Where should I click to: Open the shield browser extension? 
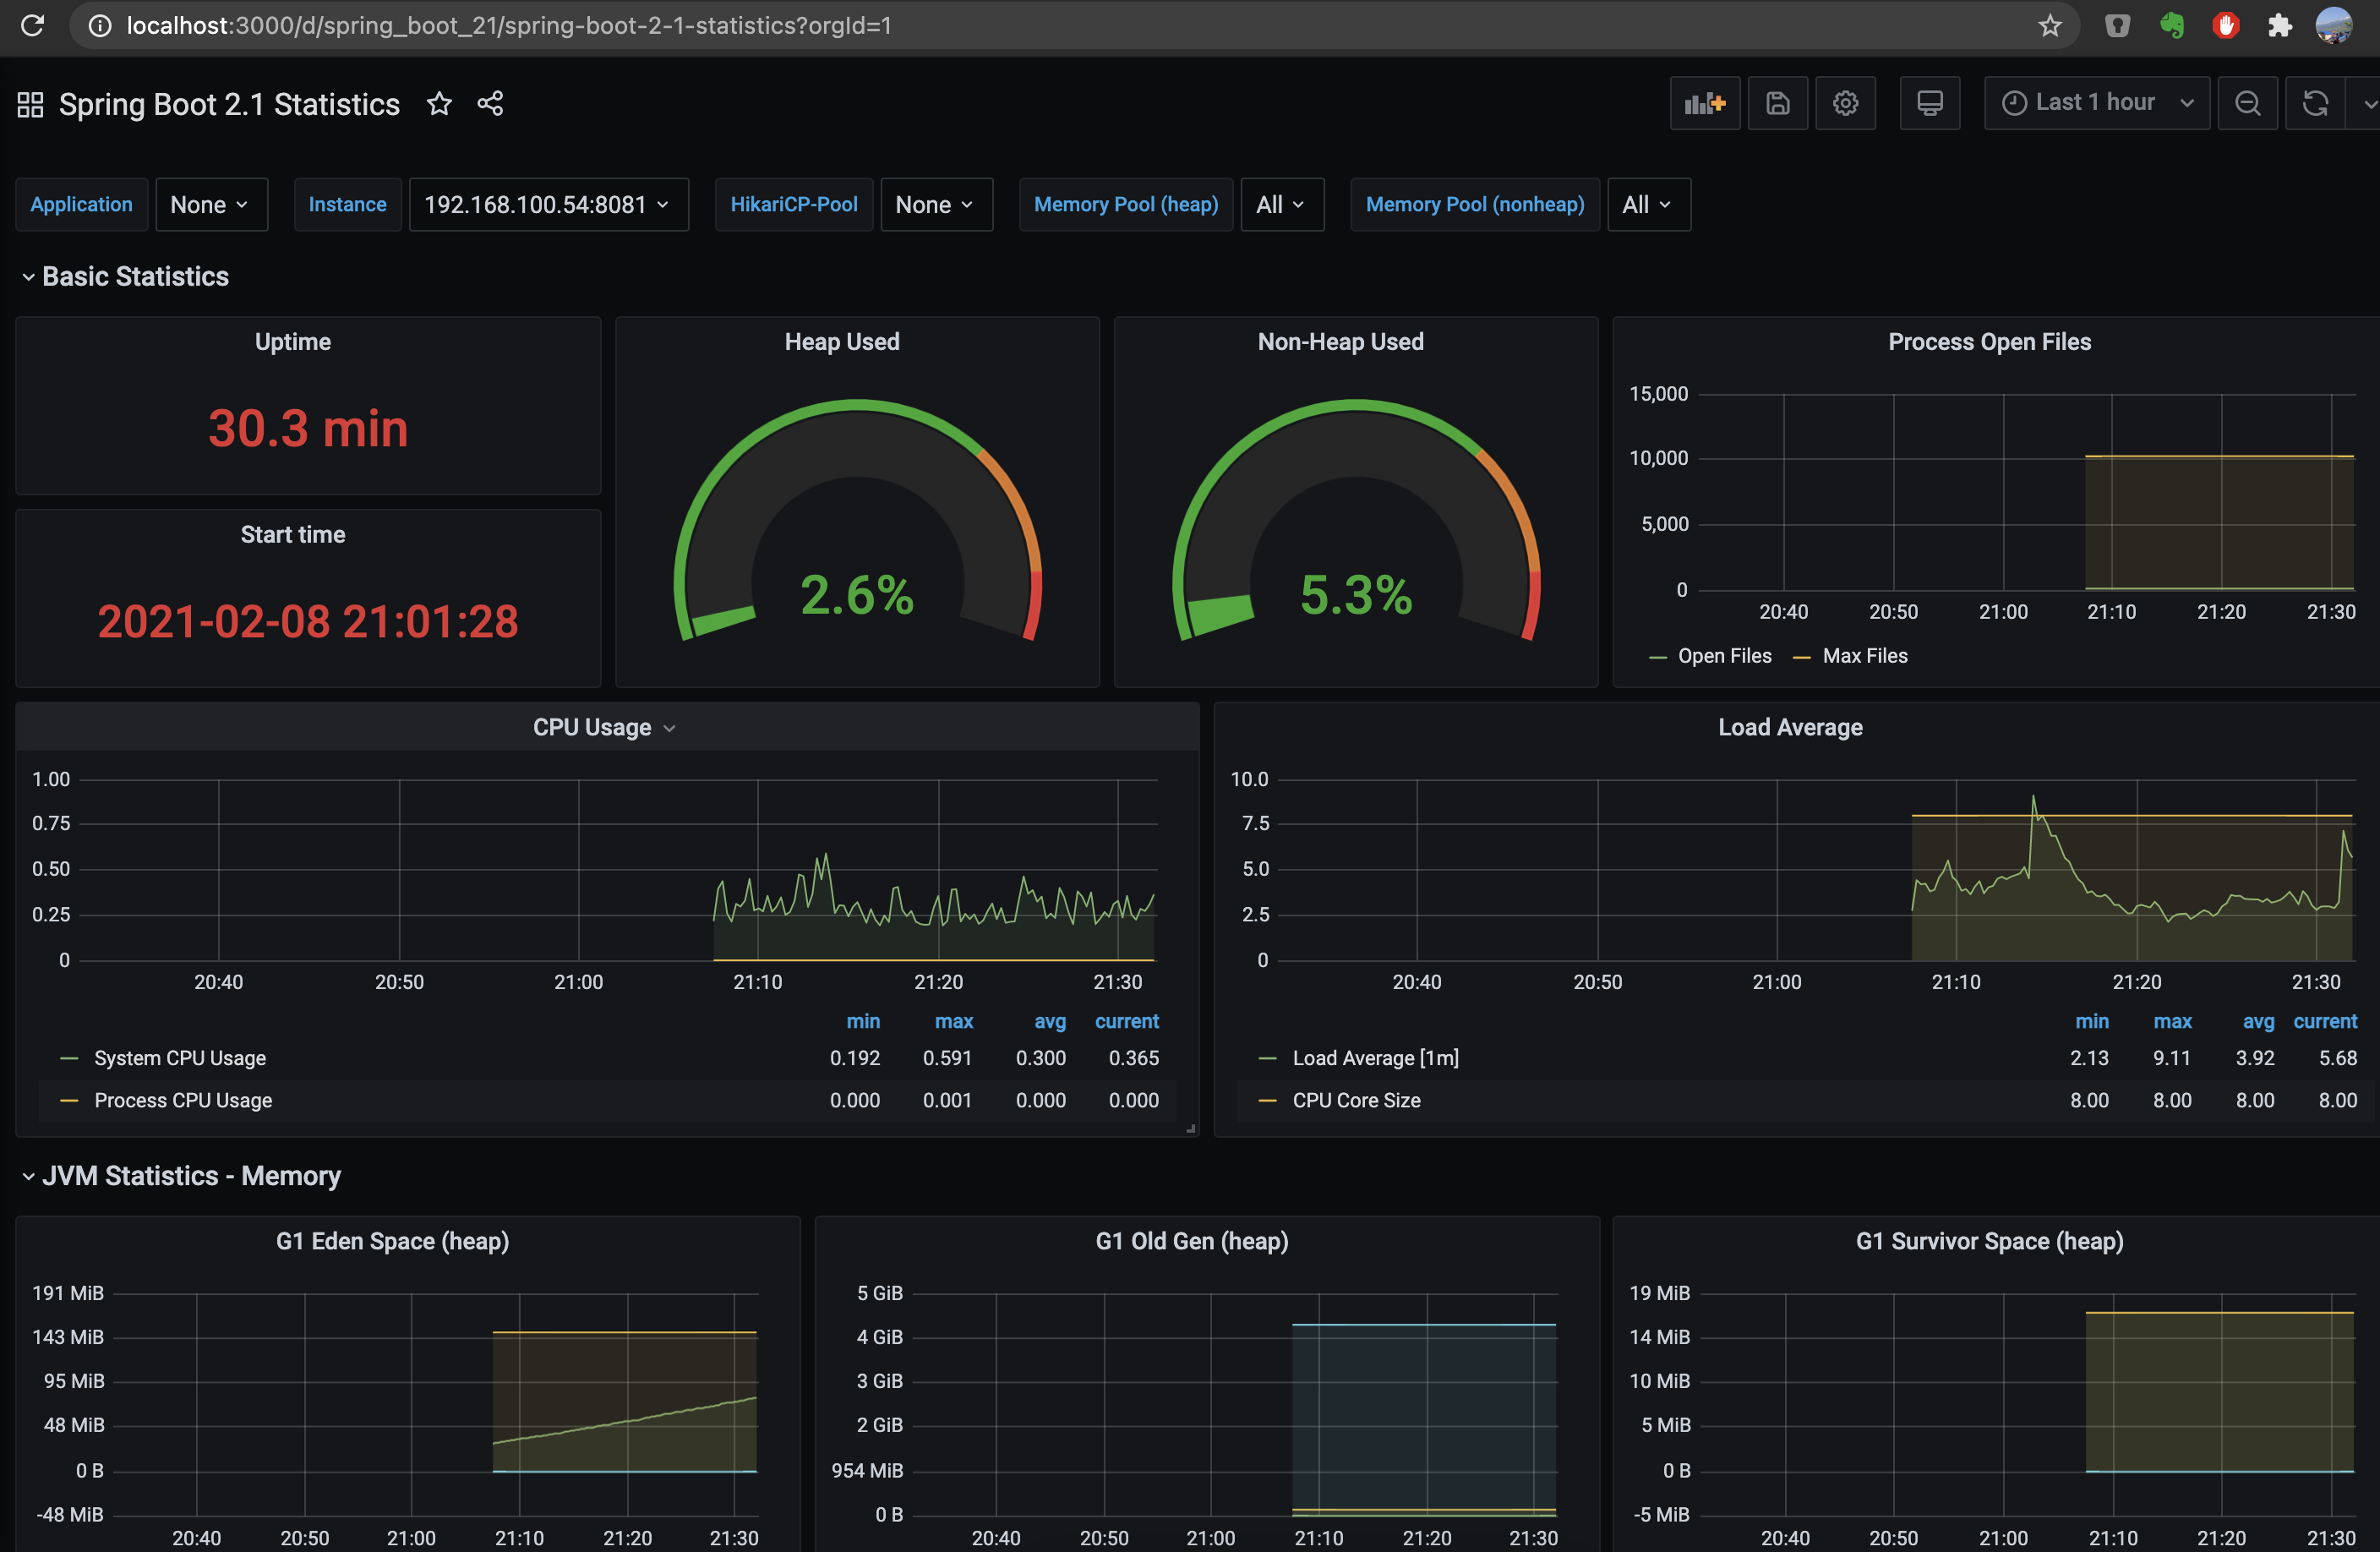pos(2117,25)
